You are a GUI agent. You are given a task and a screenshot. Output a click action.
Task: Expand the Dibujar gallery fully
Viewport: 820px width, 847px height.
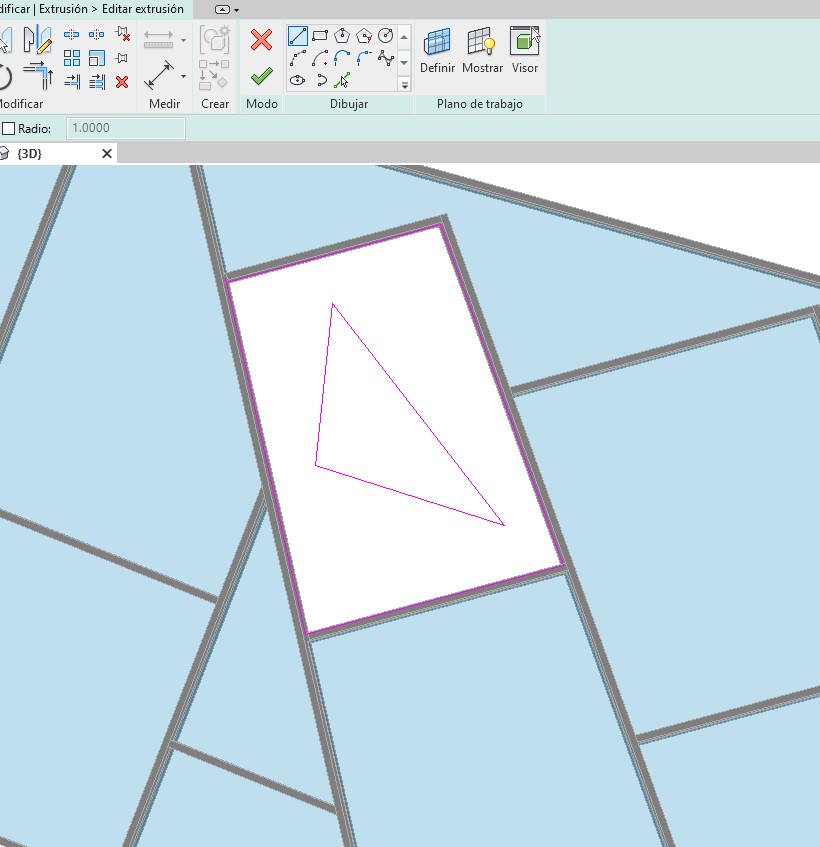tap(404, 85)
